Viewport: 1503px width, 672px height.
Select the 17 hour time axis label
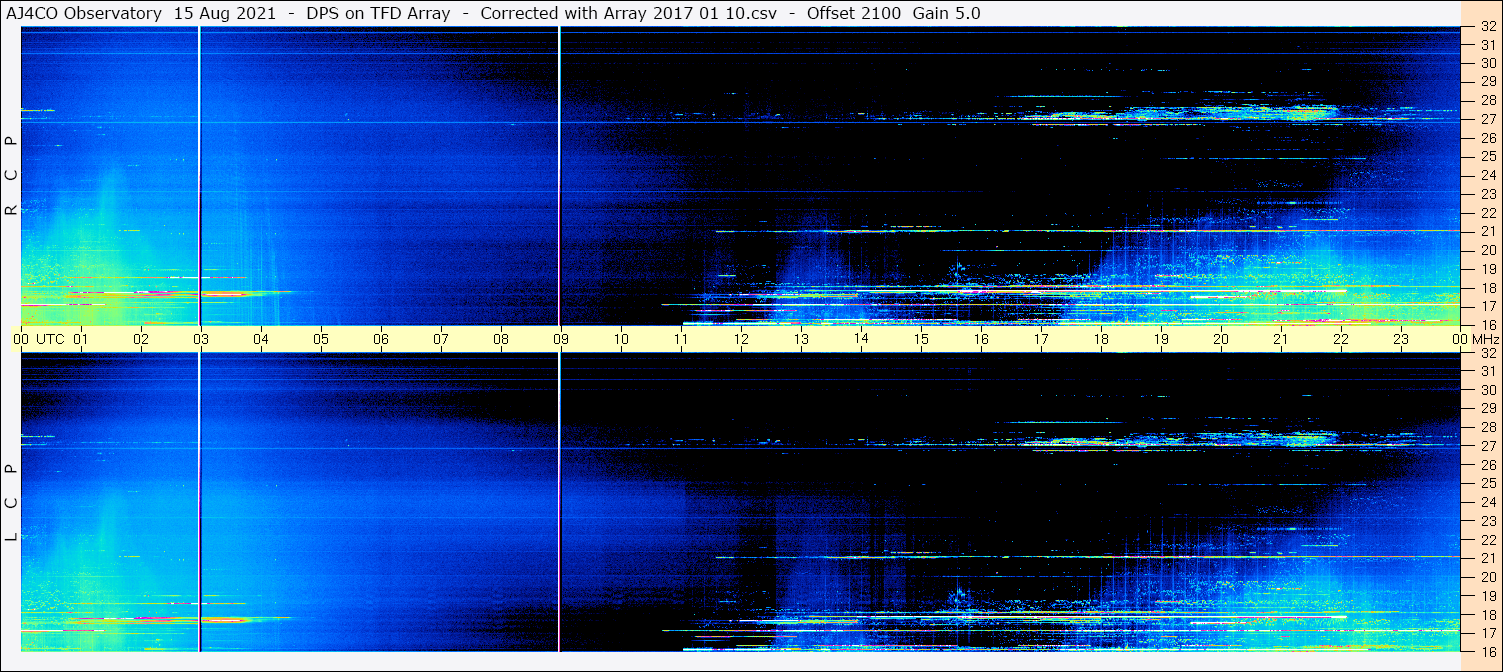point(1040,339)
